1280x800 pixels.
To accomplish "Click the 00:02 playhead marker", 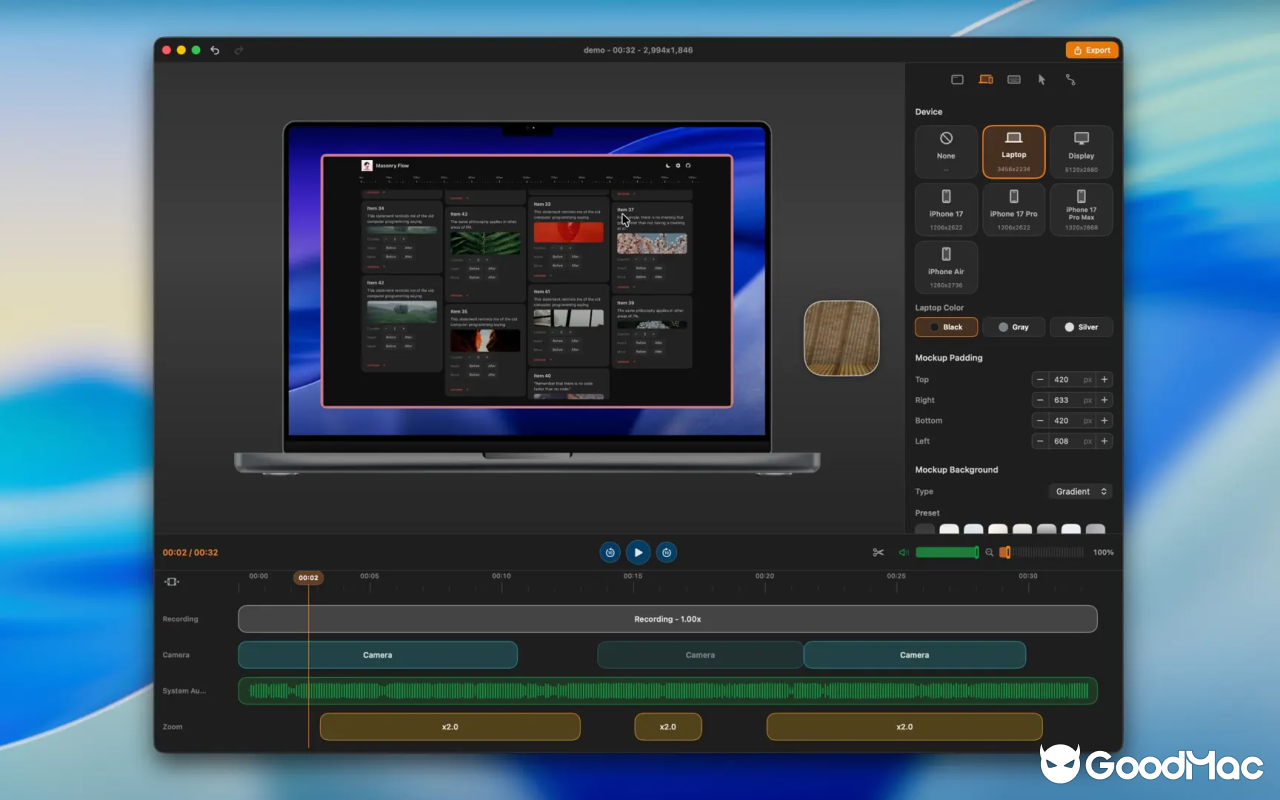I will (308, 578).
